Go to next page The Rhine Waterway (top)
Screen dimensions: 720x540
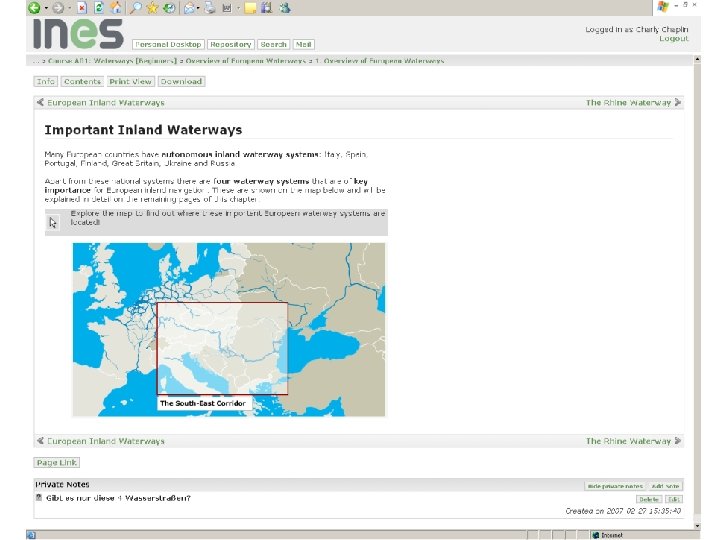[x=628, y=103]
